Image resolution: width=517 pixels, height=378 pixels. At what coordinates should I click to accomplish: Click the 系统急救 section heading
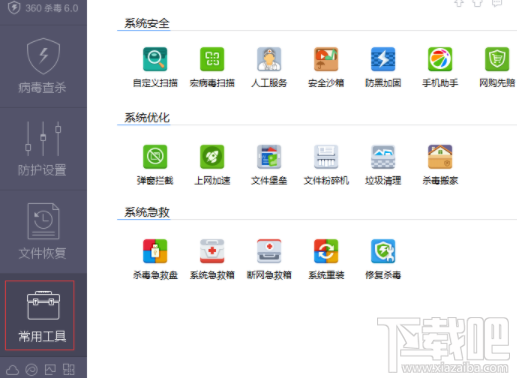(147, 212)
